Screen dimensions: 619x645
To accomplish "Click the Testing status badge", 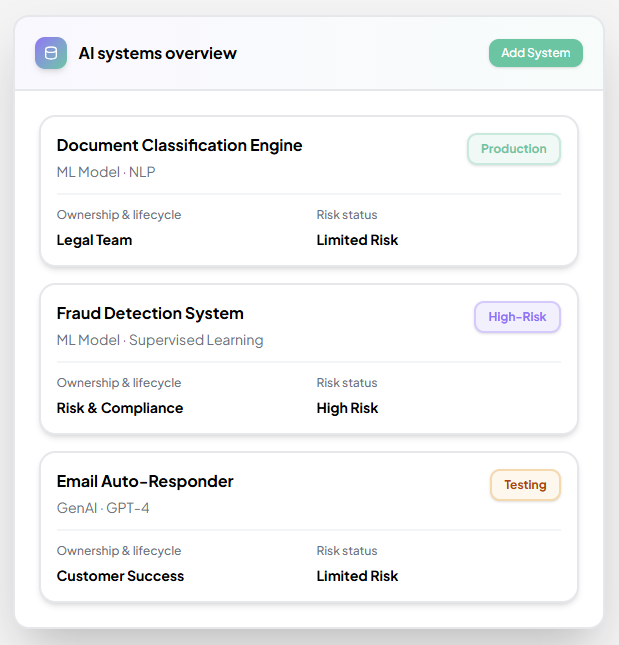I will pos(525,485).
